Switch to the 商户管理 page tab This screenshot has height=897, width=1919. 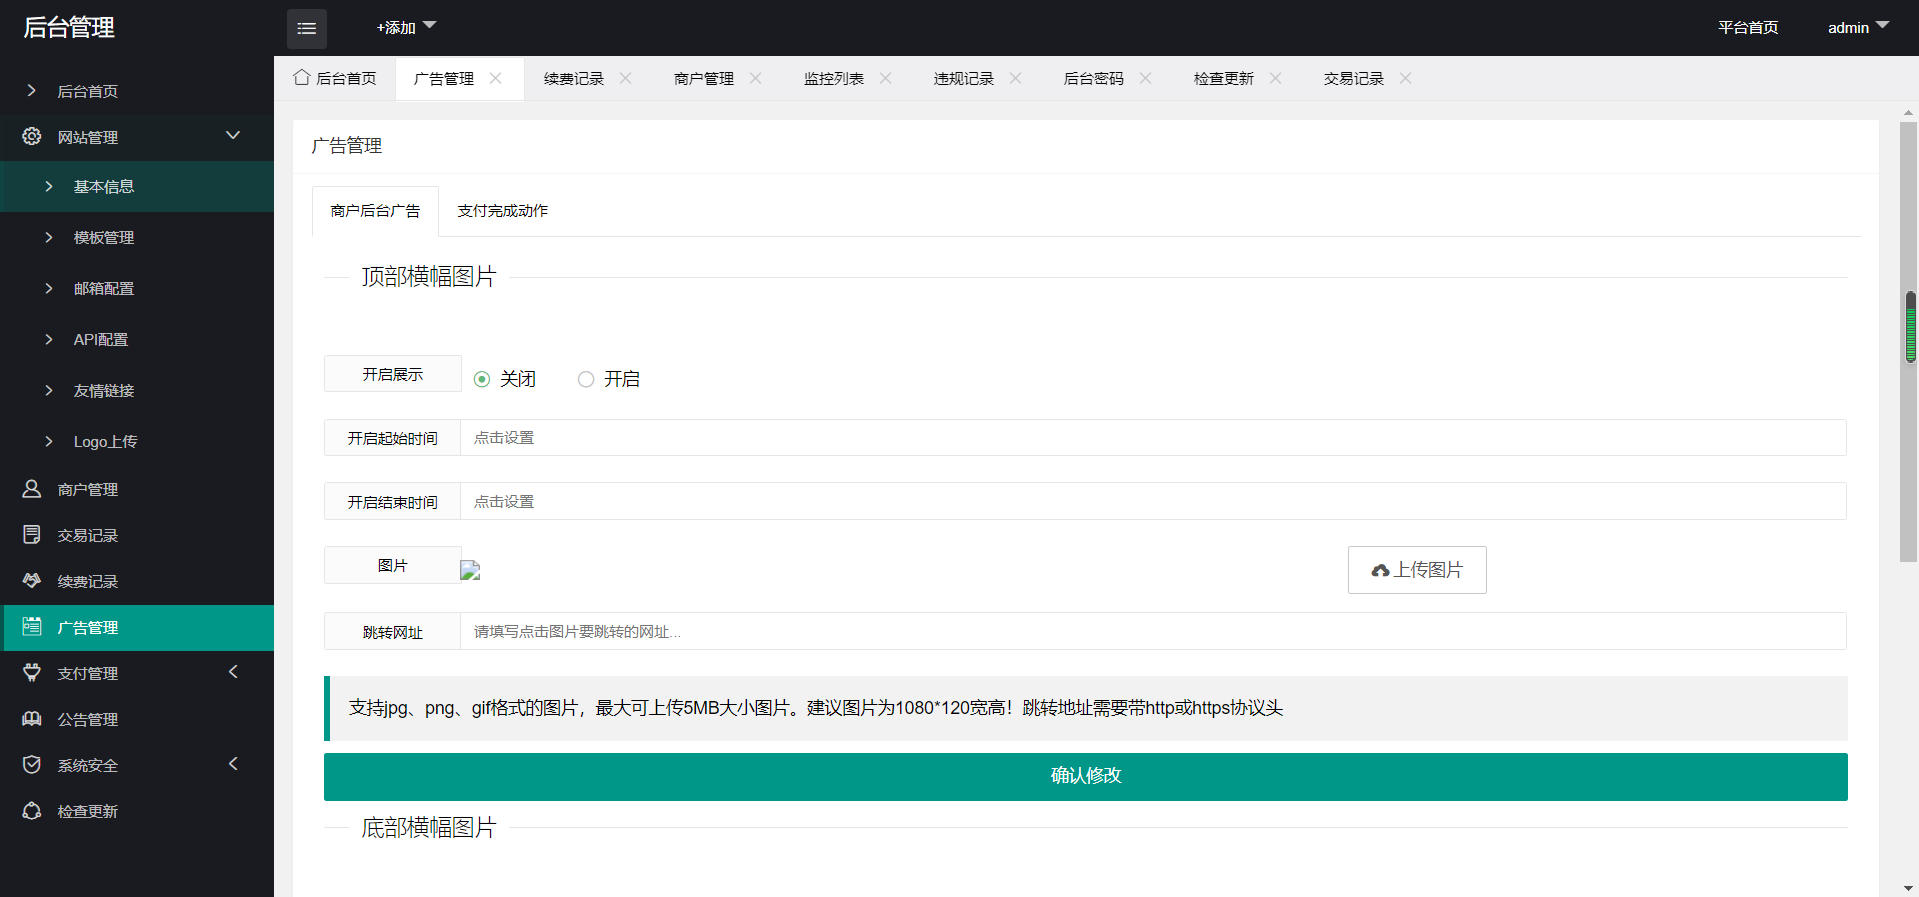(x=703, y=79)
